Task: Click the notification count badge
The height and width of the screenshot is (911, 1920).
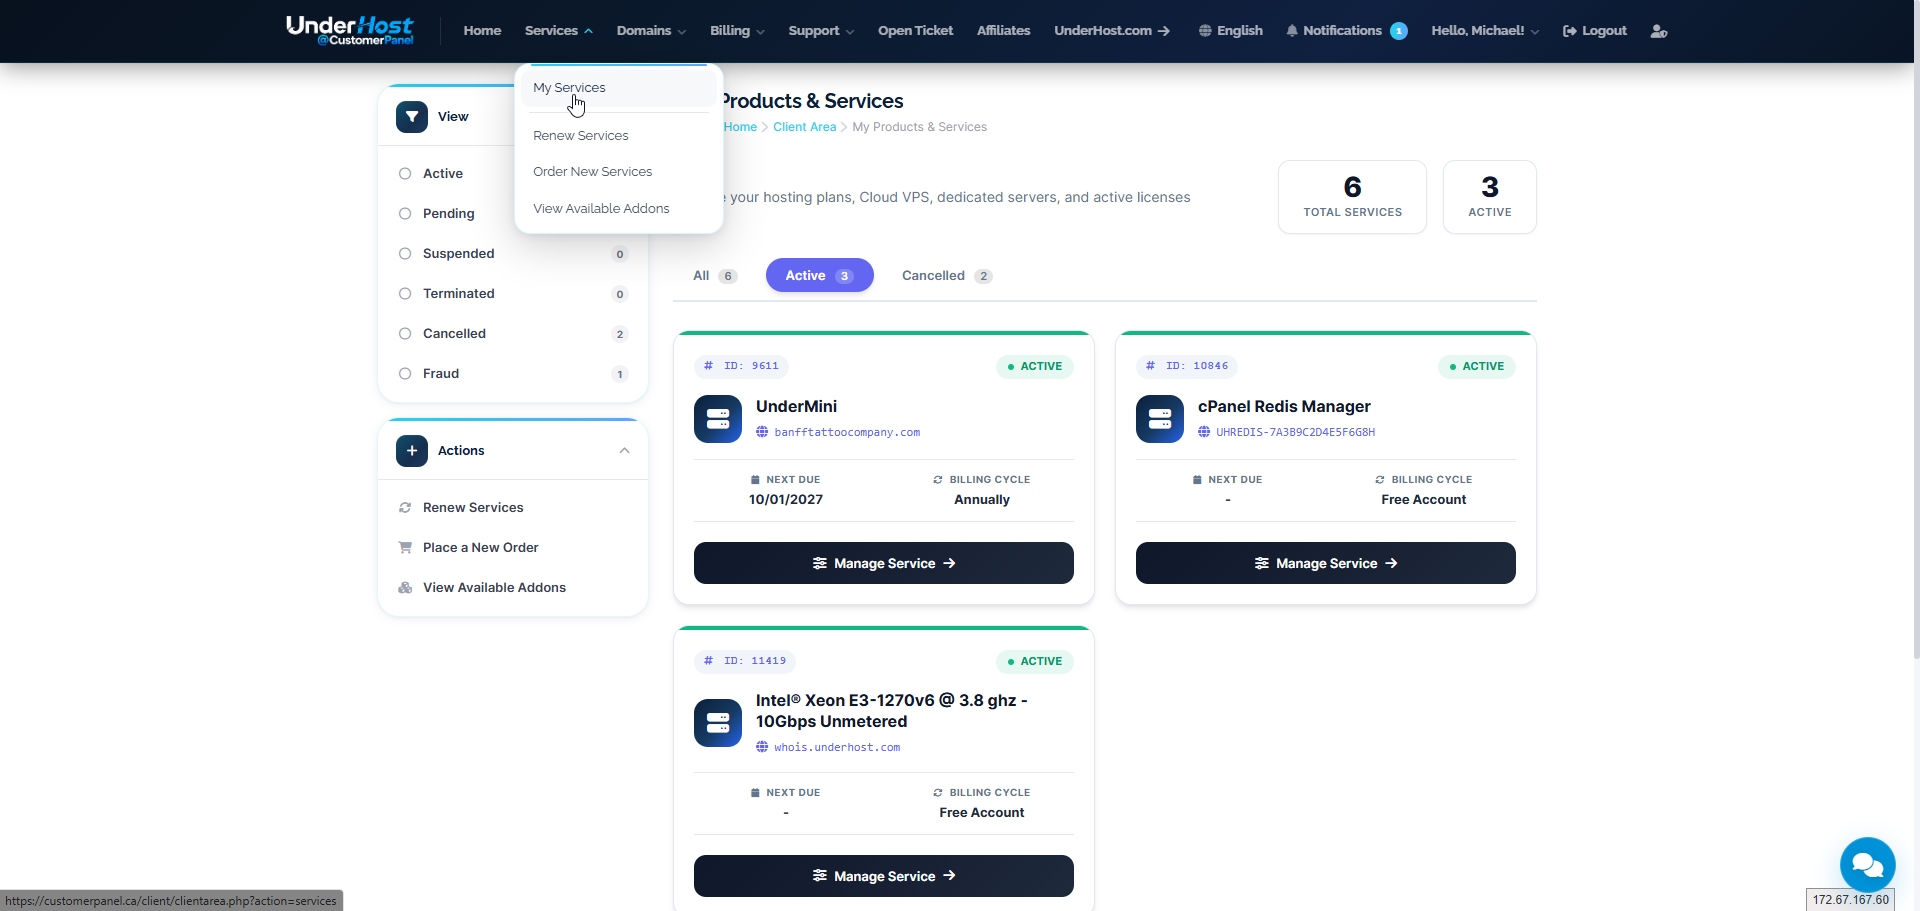Action: coord(1399,31)
